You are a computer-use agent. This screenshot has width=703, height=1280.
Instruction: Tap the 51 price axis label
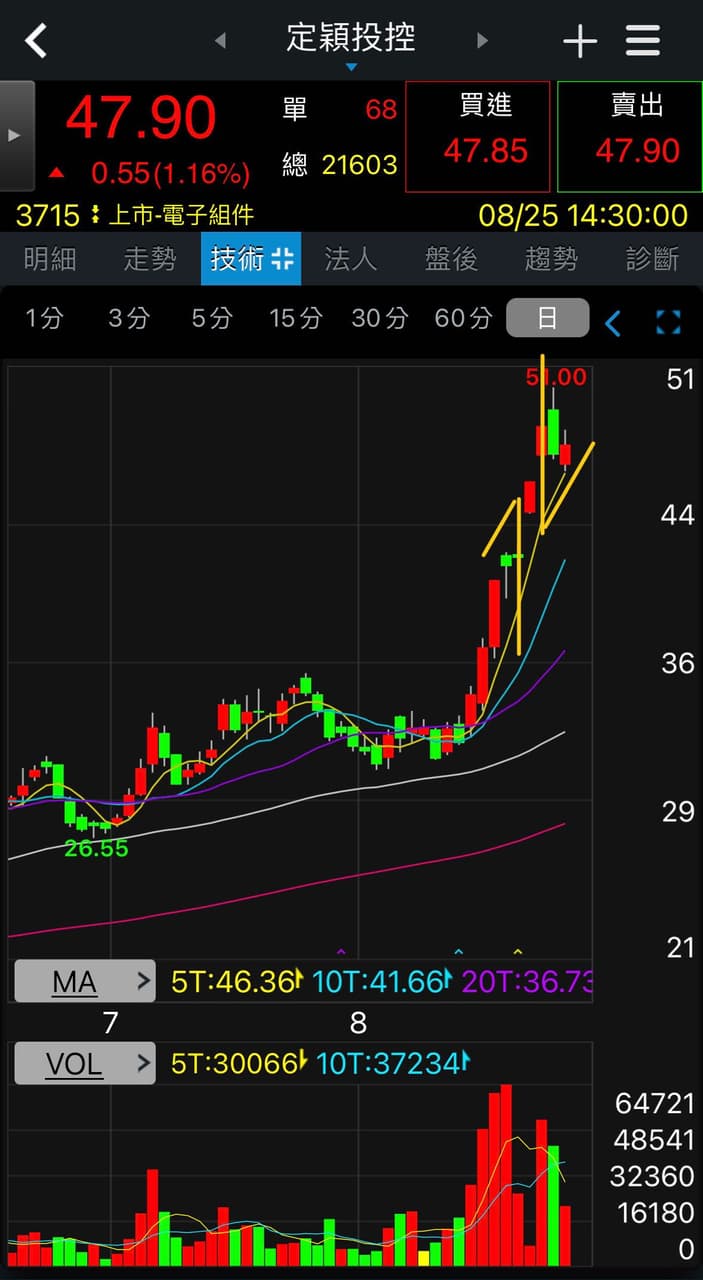tap(679, 379)
